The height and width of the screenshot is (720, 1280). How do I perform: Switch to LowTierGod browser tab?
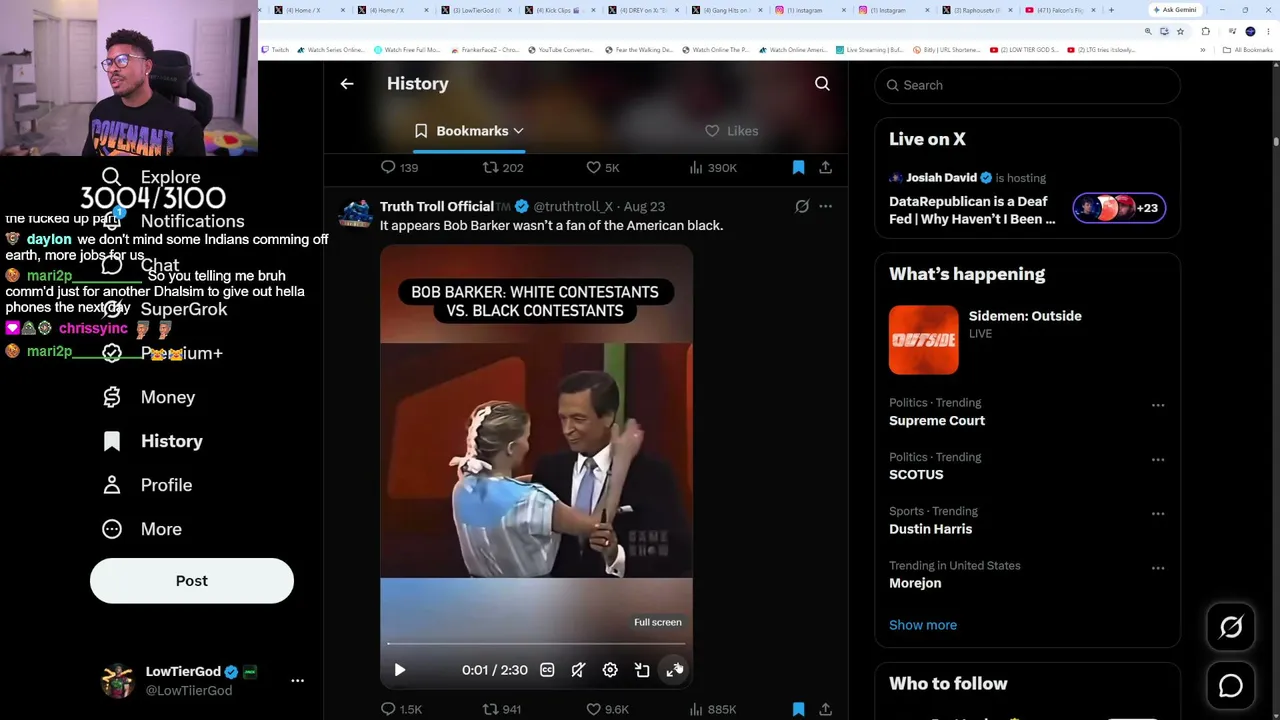[x=476, y=10]
